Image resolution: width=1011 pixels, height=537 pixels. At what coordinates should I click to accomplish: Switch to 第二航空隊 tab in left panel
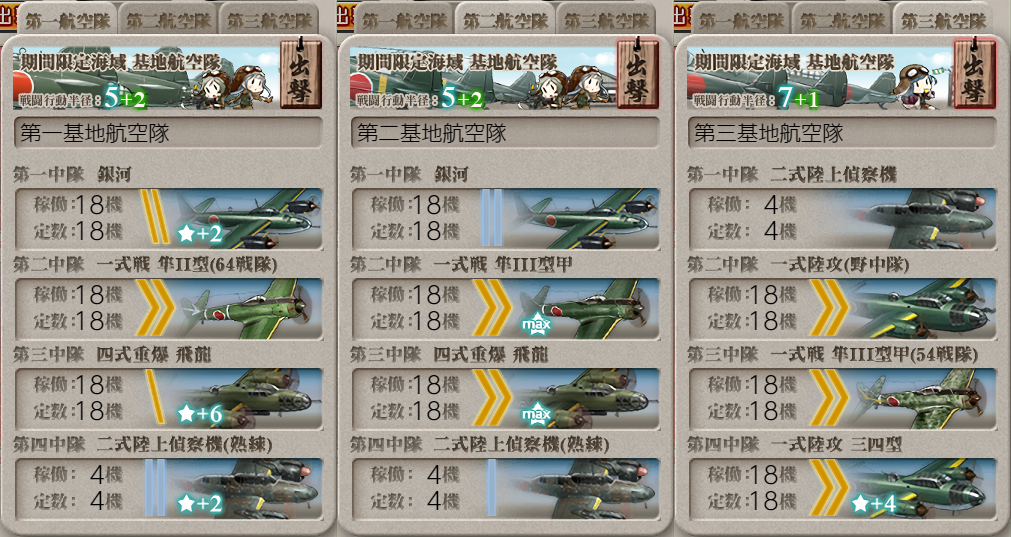pos(168,21)
